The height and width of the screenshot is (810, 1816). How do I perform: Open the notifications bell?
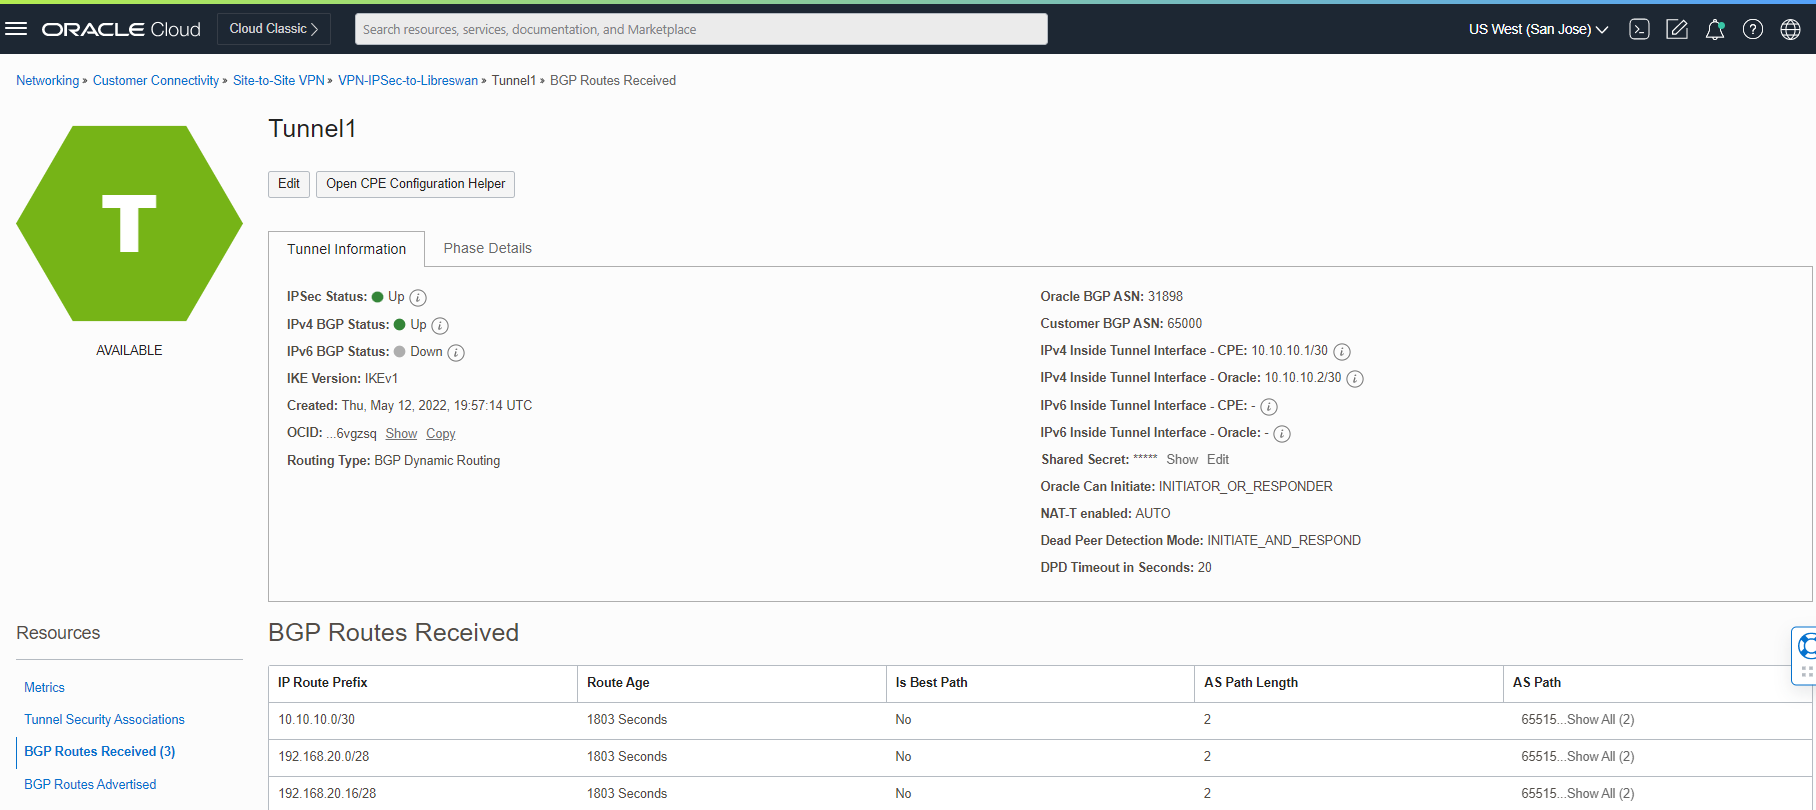point(1715,29)
